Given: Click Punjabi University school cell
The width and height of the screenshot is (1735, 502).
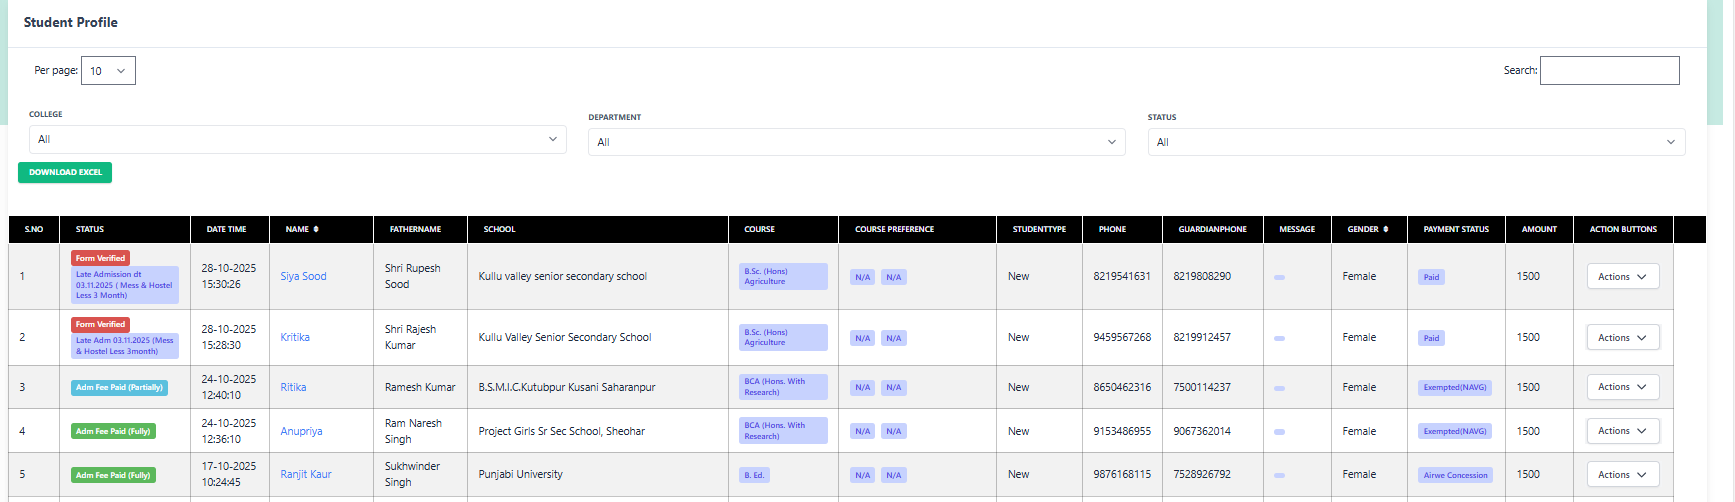Looking at the screenshot, I should click(520, 475).
